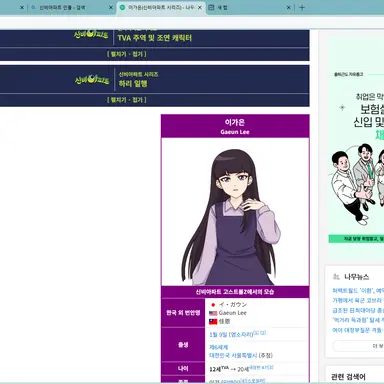Image resolution: width=384 pixels, height=384 pixels.
Task: Open a new tab with plus button
Action: [x=302, y=7]
